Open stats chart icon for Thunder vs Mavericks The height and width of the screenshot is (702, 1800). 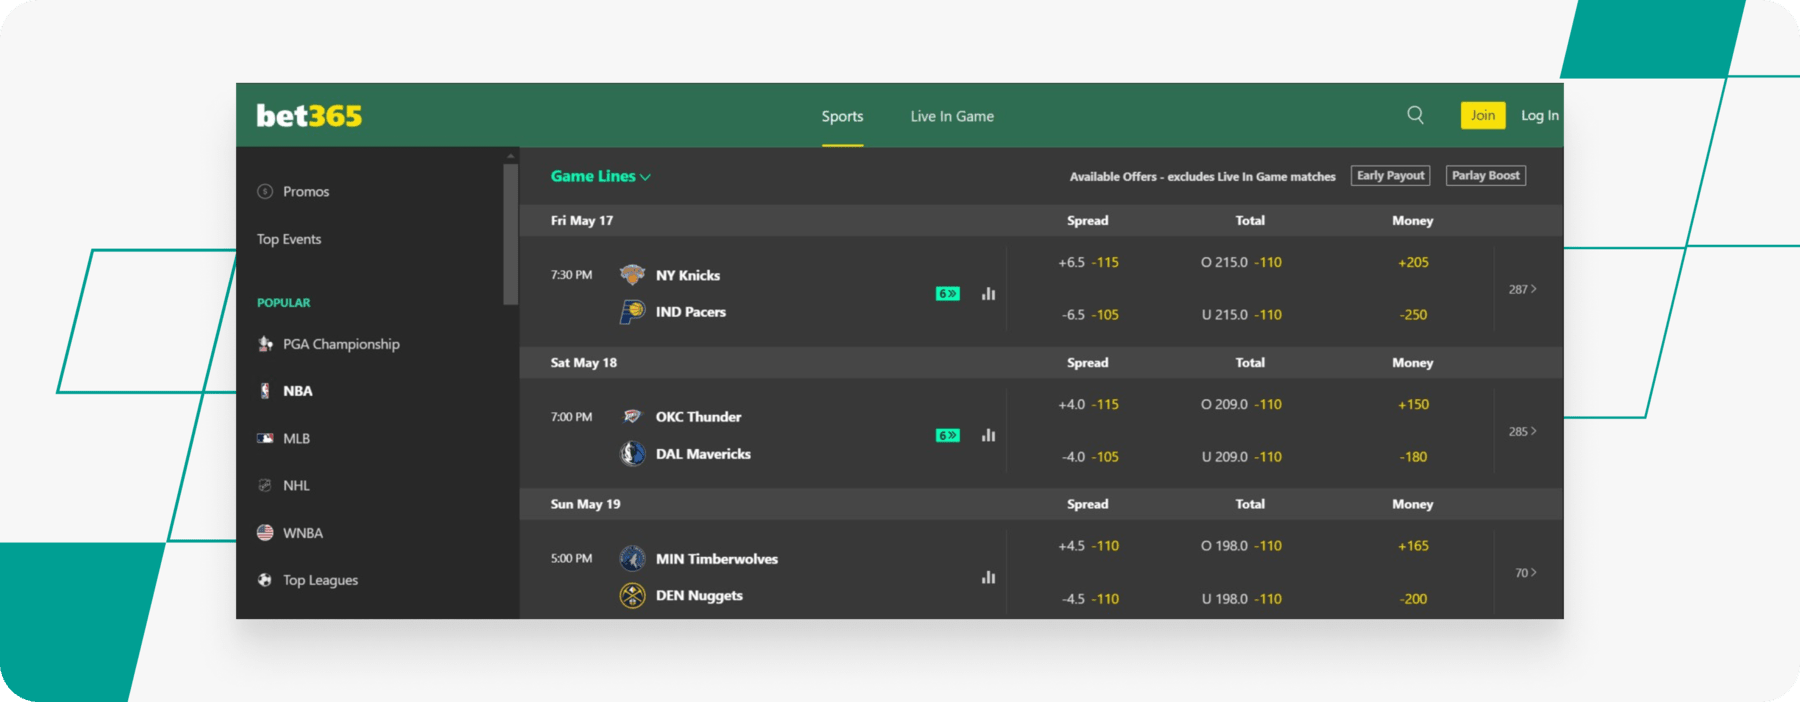988,435
